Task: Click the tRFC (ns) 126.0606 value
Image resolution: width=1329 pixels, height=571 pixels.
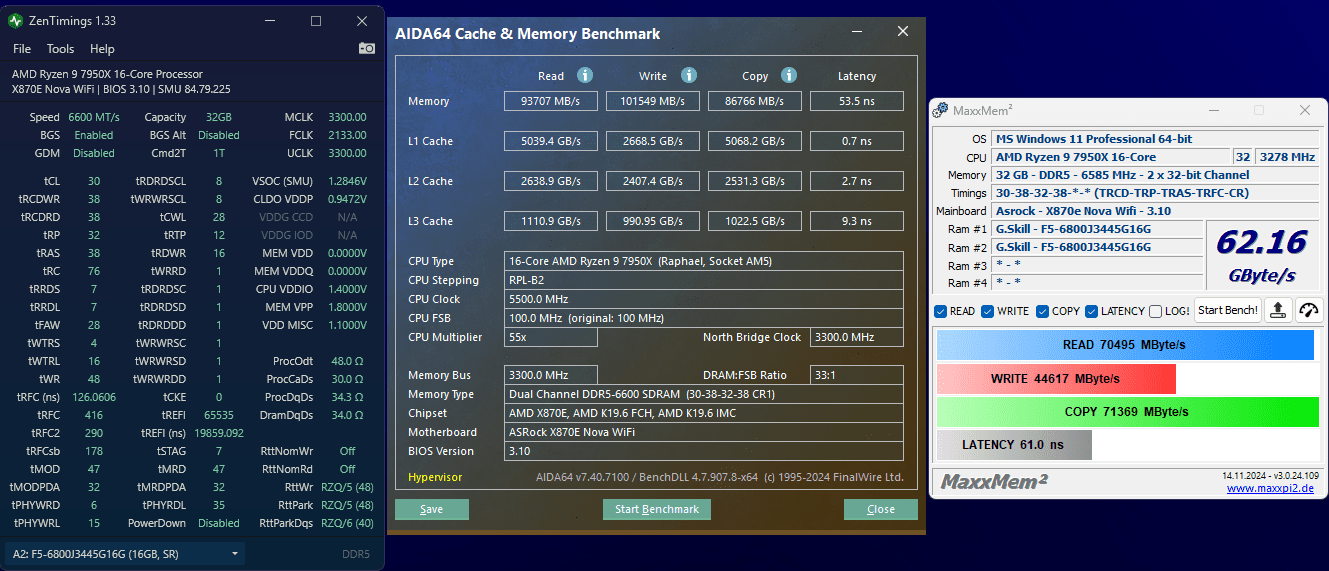Action: point(94,397)
